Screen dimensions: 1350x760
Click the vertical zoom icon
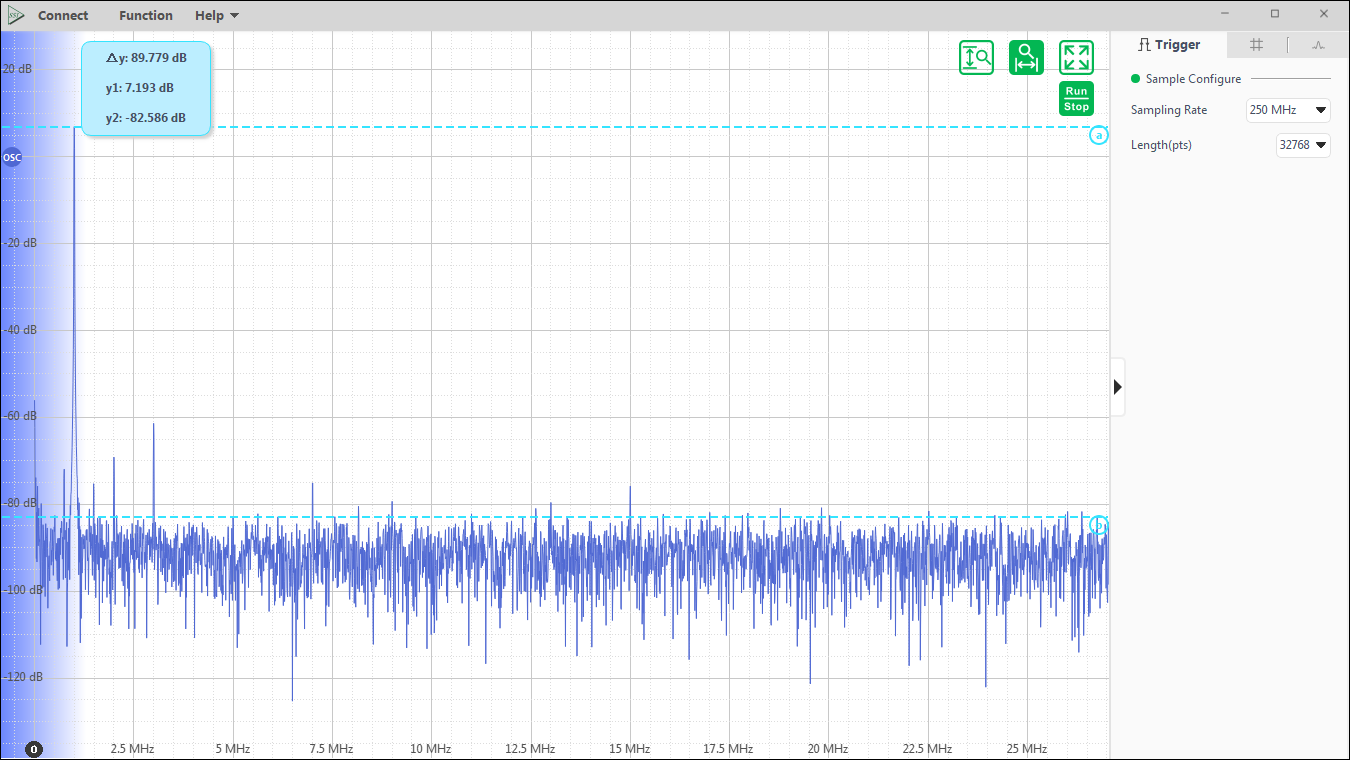[976, 58]
